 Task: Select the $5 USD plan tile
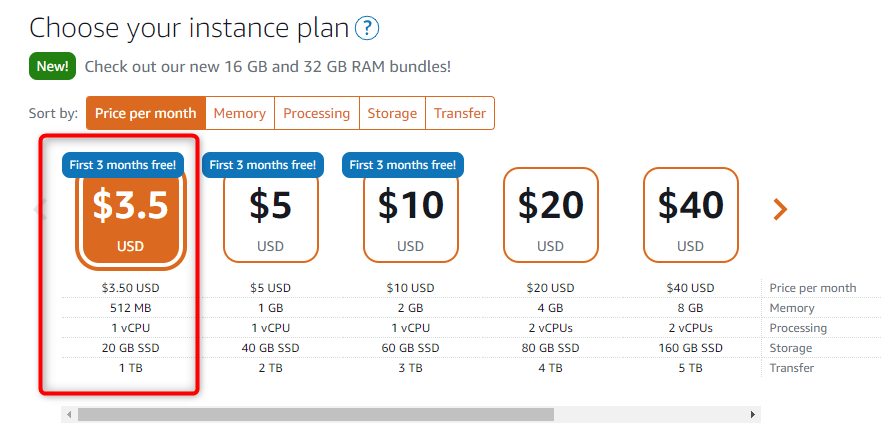pyautogui.click(x=270, y=216)
